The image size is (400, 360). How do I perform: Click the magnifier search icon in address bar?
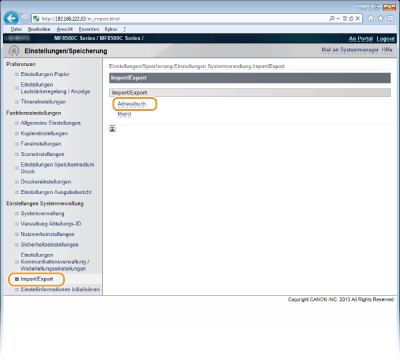[332, 18]
